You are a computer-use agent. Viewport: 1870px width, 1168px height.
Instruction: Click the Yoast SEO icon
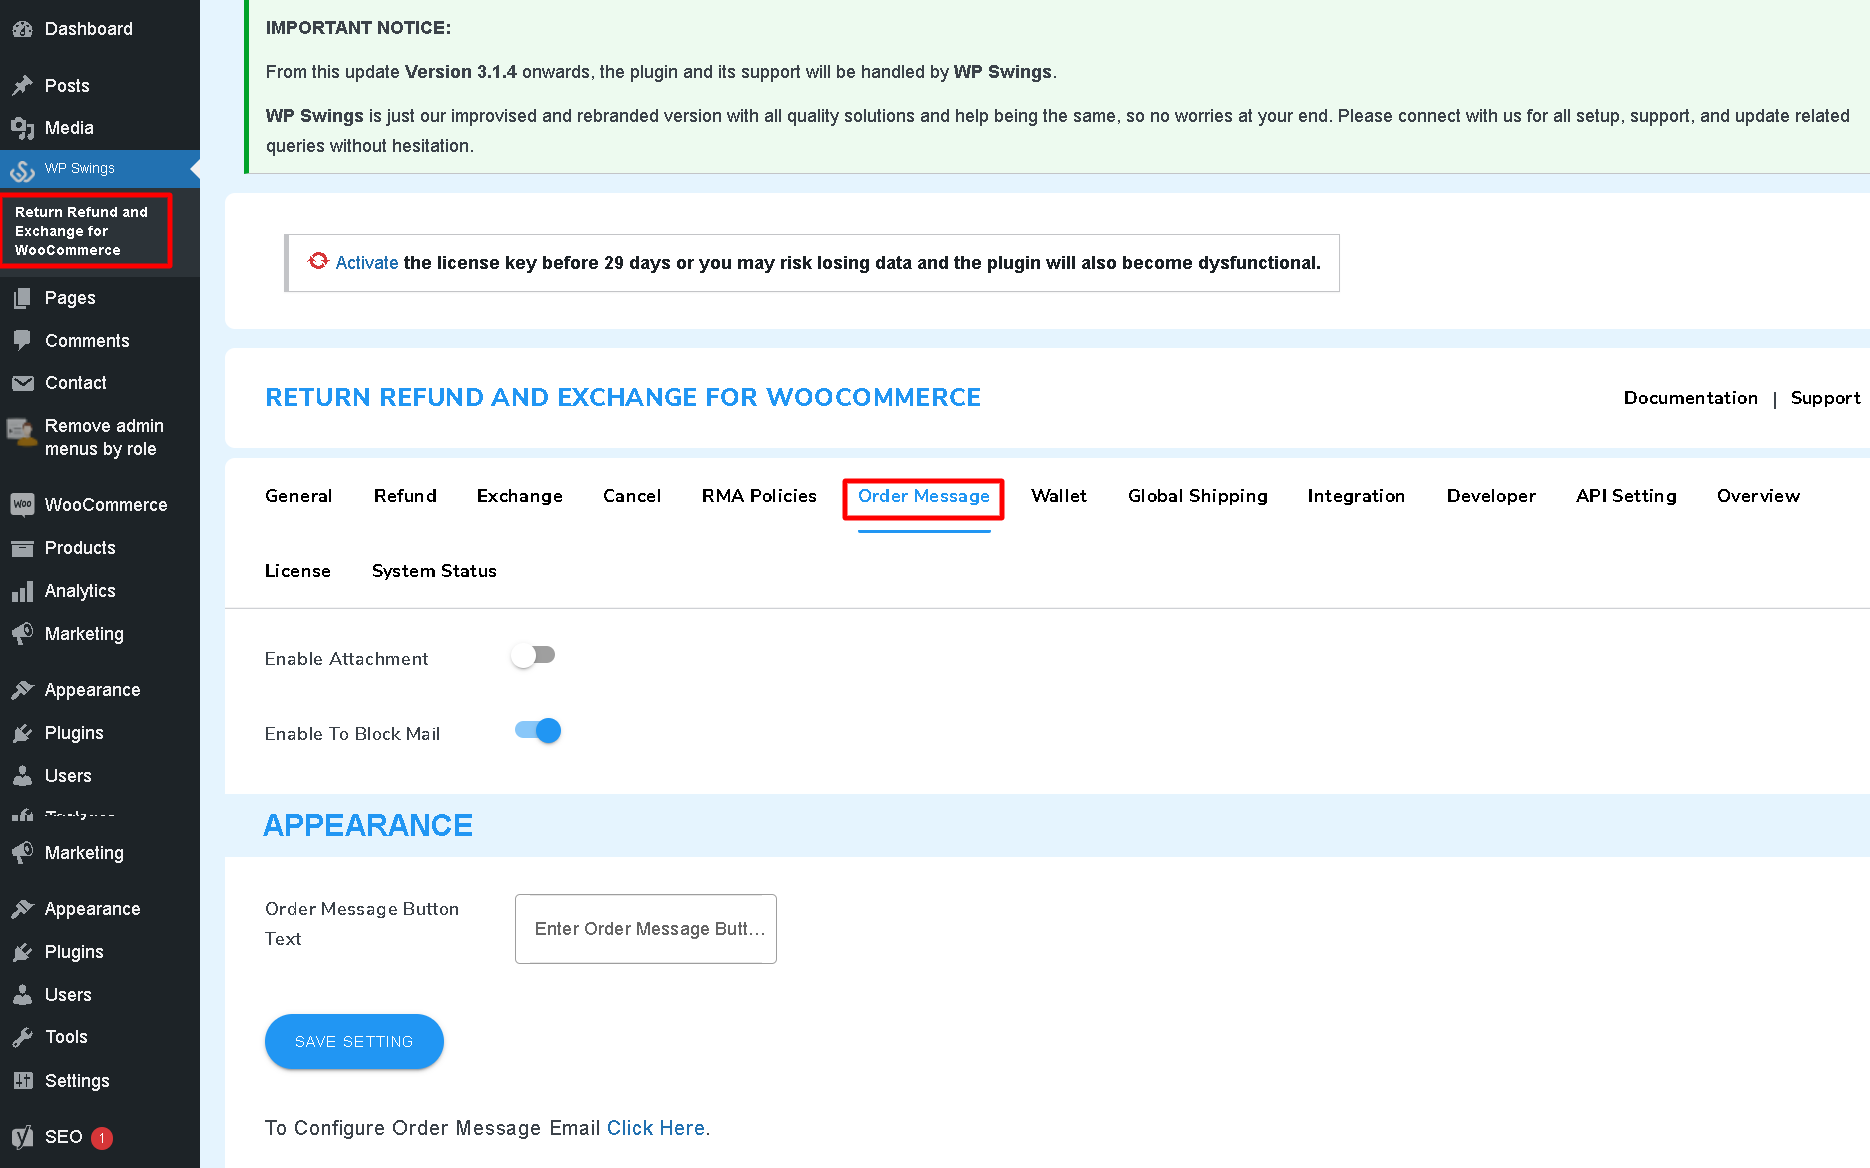[22, 1137]
